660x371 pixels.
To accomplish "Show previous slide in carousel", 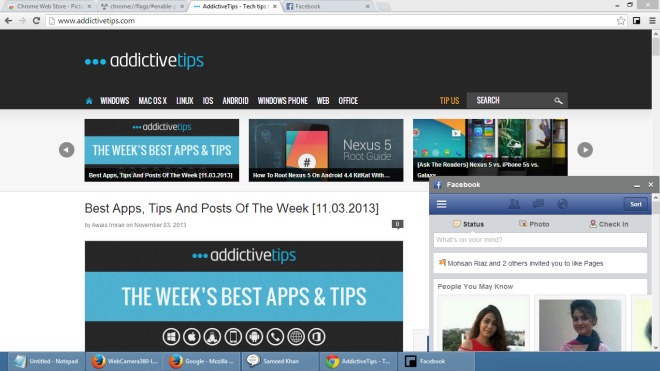I will [x=67, y=150].
